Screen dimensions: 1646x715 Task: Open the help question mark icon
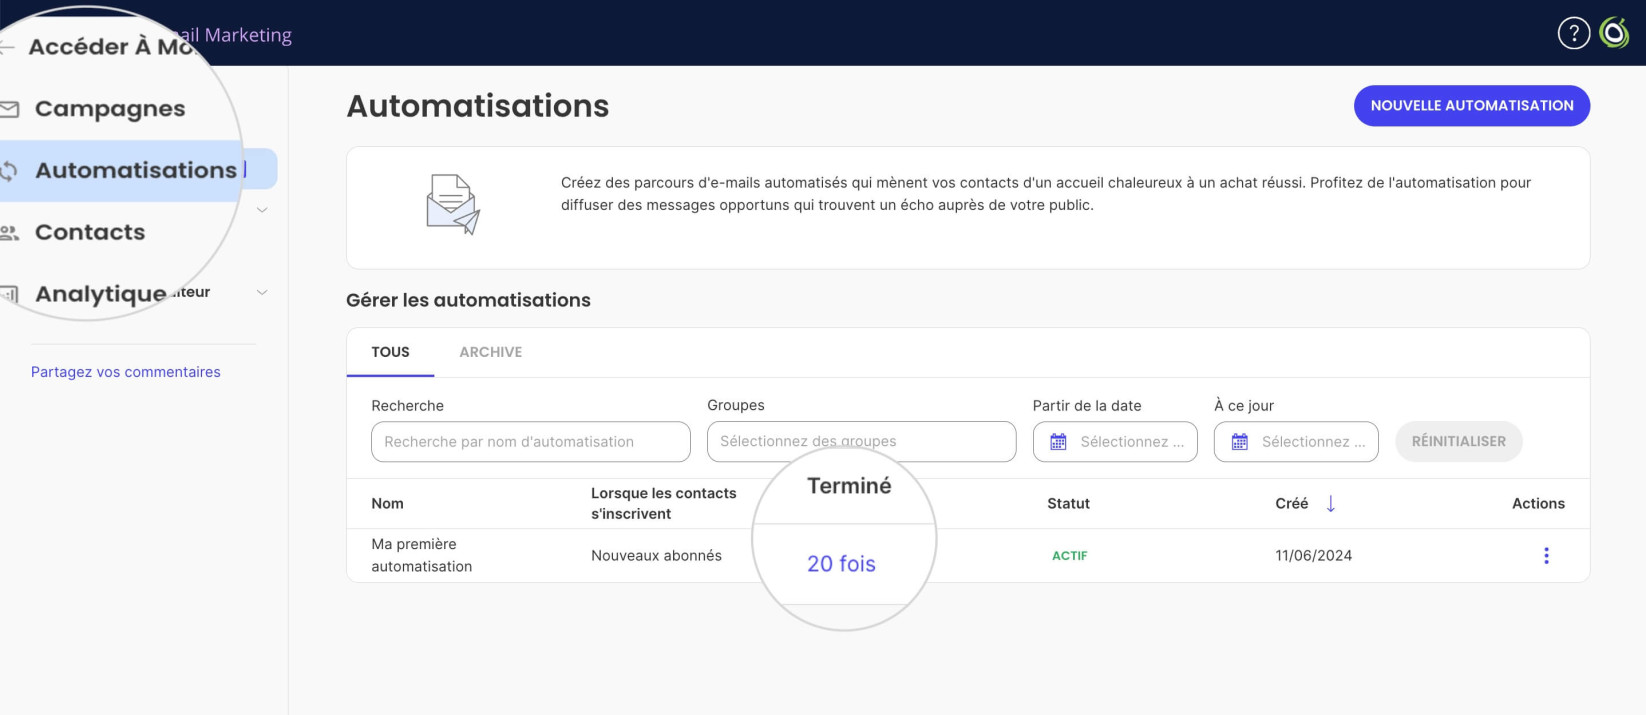tap(1573, 33)
